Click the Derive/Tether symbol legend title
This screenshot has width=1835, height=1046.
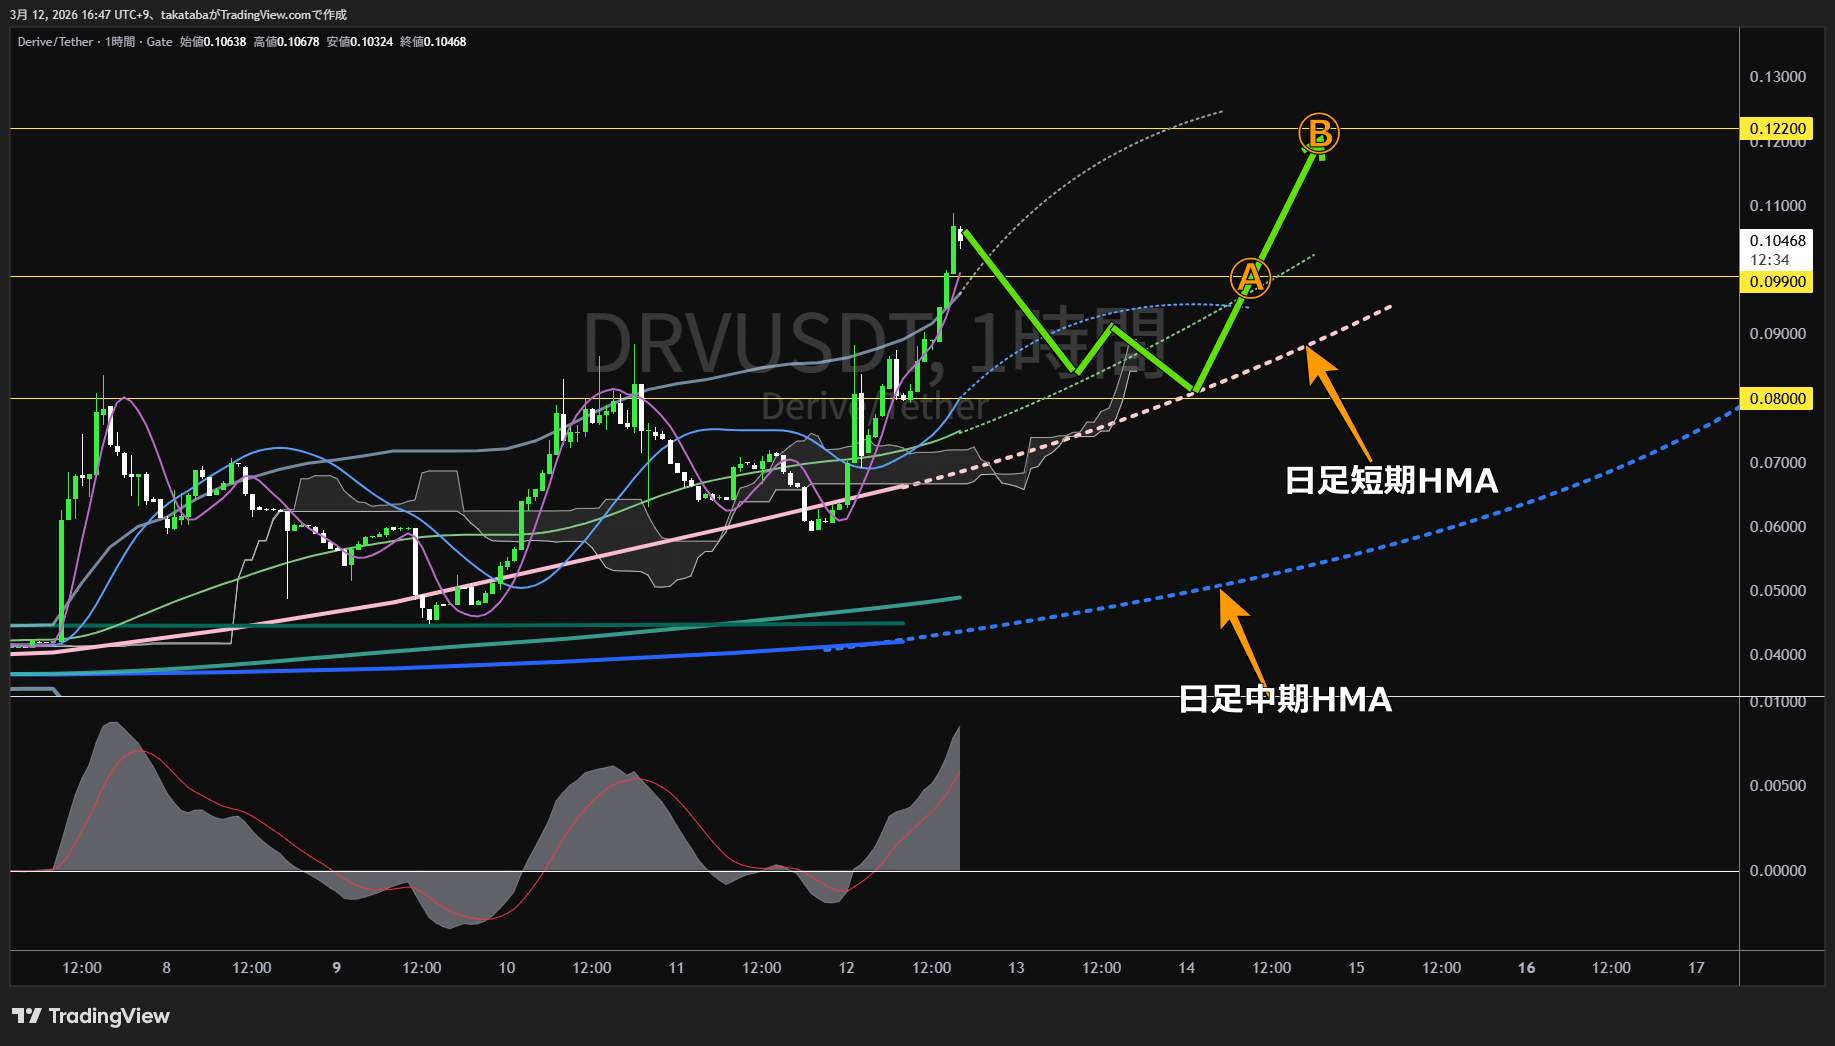coord(55,42)
